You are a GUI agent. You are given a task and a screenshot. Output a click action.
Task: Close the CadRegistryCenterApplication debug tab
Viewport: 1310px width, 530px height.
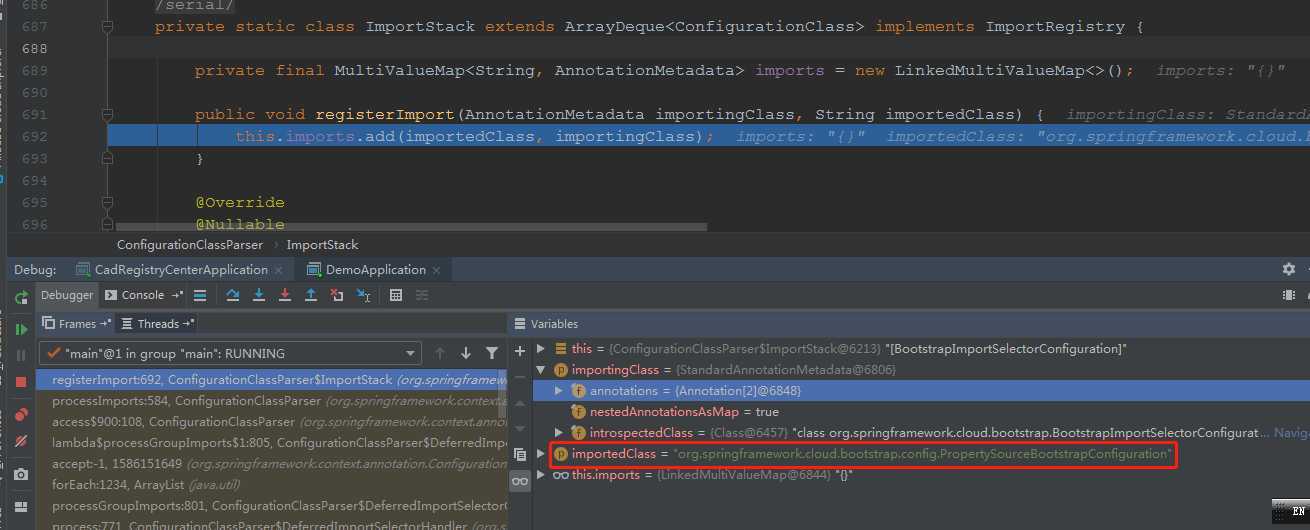tap(279, 270)
